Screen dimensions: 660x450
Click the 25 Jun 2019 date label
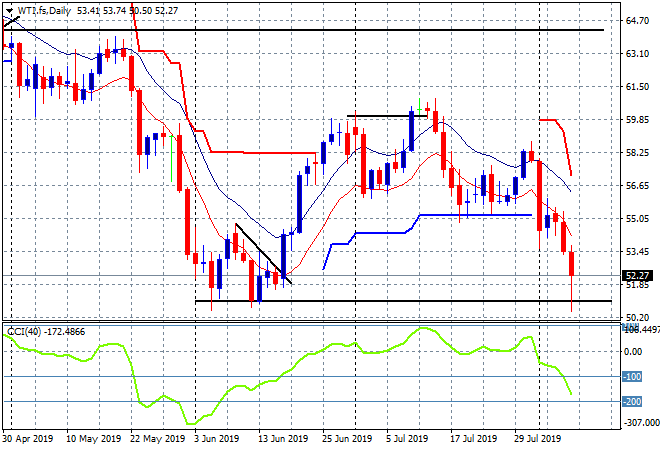click(347, 439)
